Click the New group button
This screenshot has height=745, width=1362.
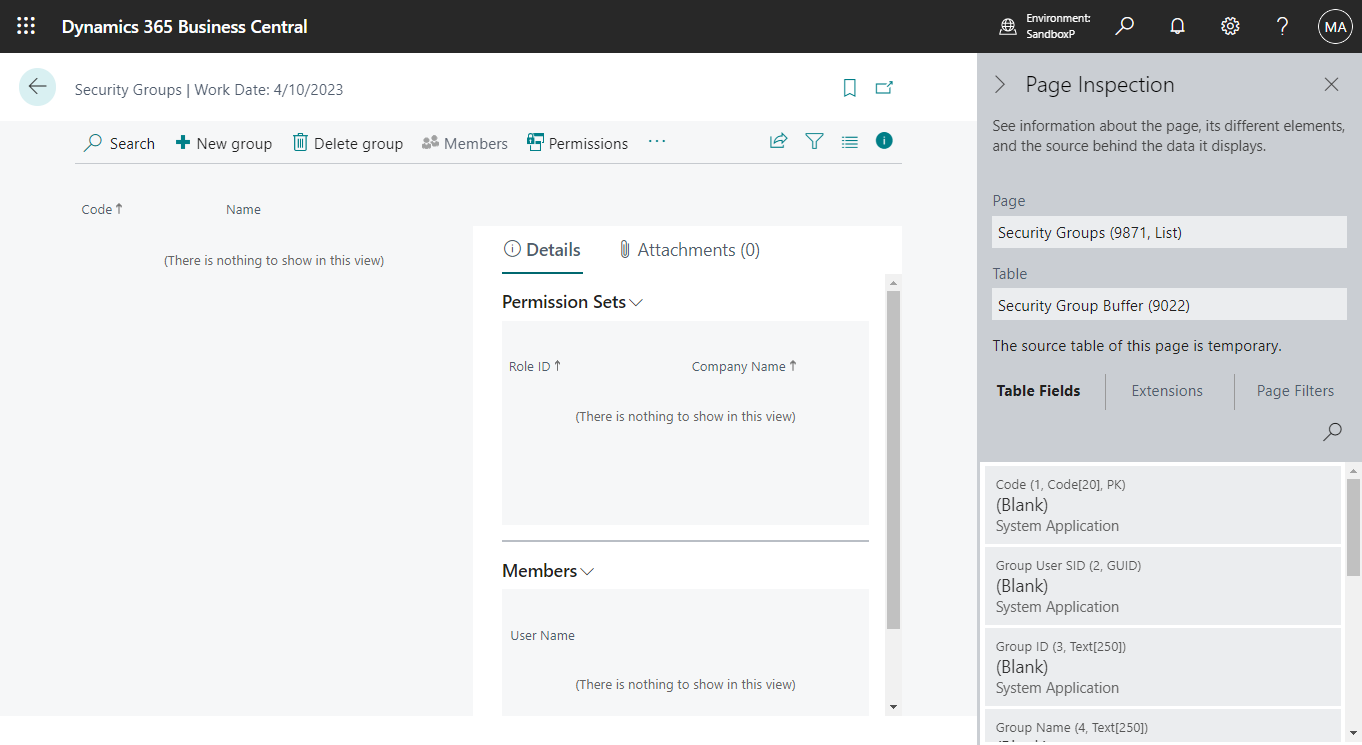[224, 143]
